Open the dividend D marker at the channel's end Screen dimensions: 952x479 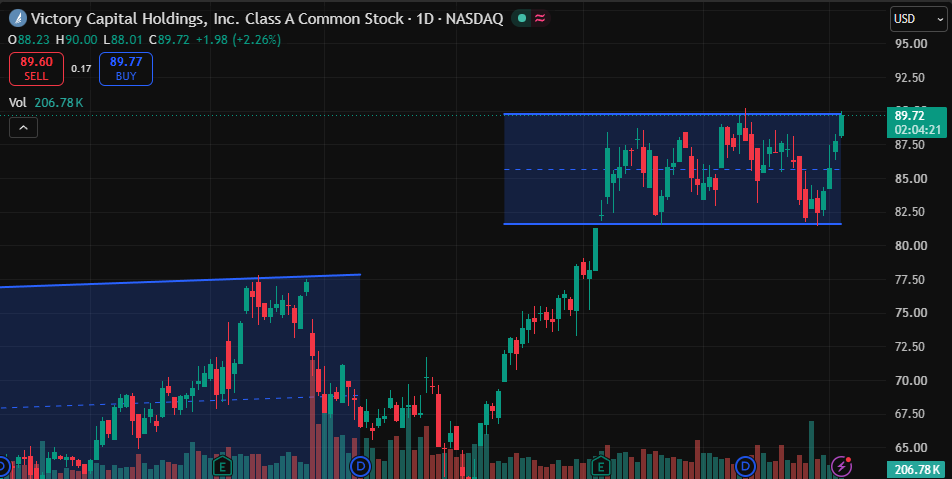(x=361, y=466)
